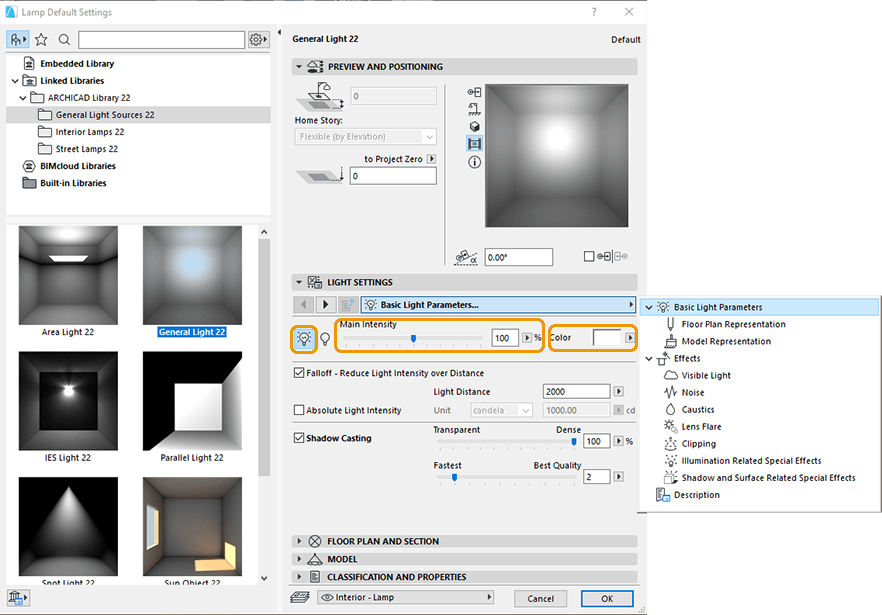Click the Cancel button
The image size is (882, 615).
tap(540, 598)
